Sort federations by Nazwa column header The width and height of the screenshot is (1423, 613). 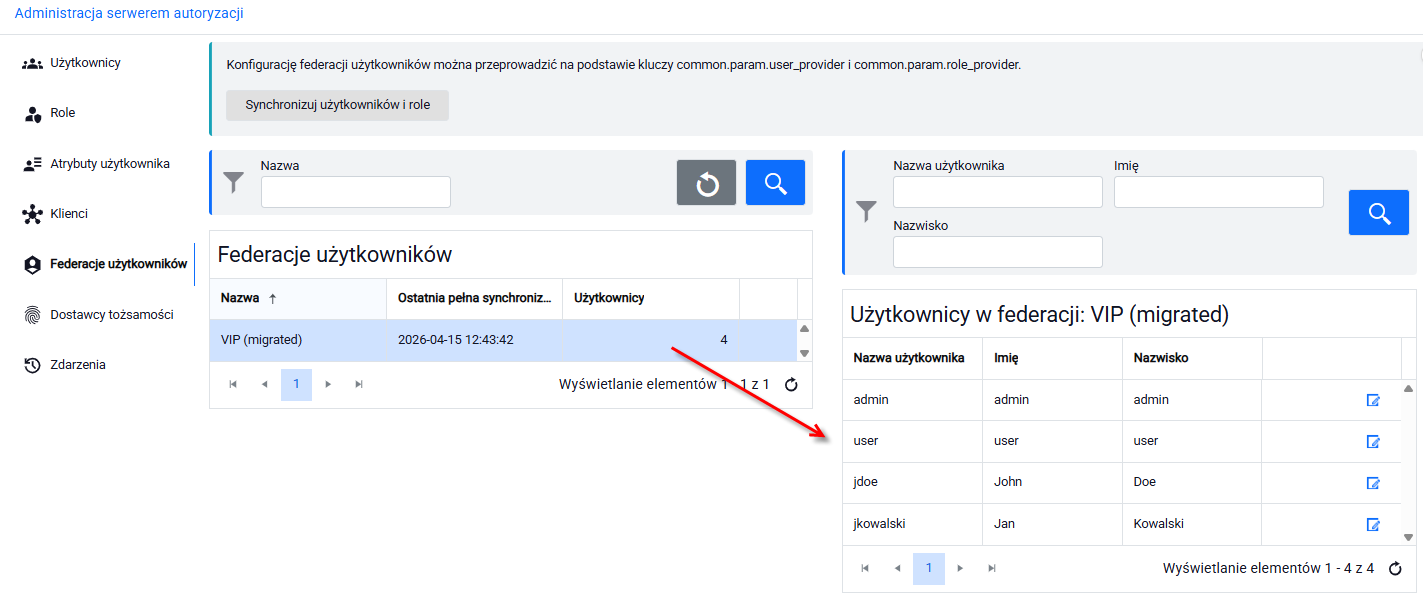(298, 298)
